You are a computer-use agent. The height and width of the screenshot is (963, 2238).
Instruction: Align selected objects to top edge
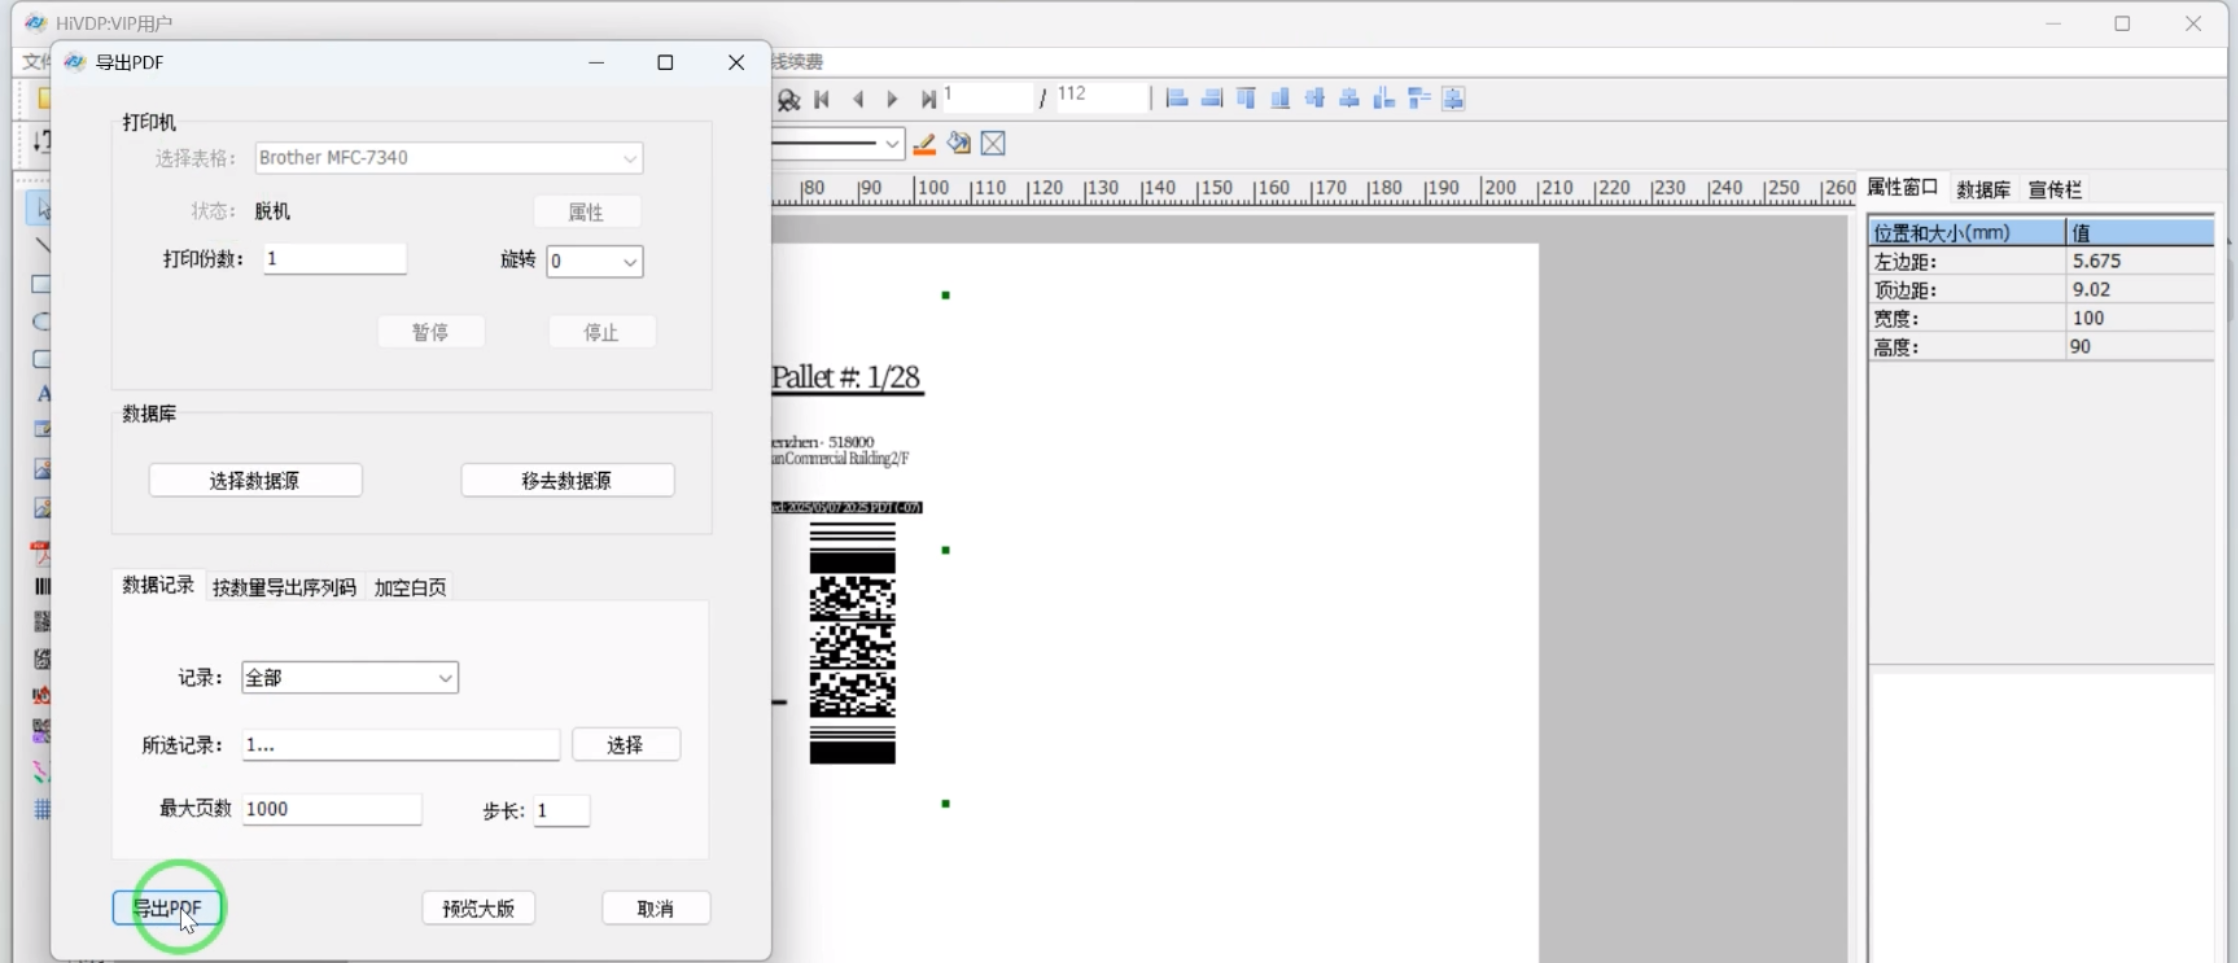click(x=1246, y=98)
